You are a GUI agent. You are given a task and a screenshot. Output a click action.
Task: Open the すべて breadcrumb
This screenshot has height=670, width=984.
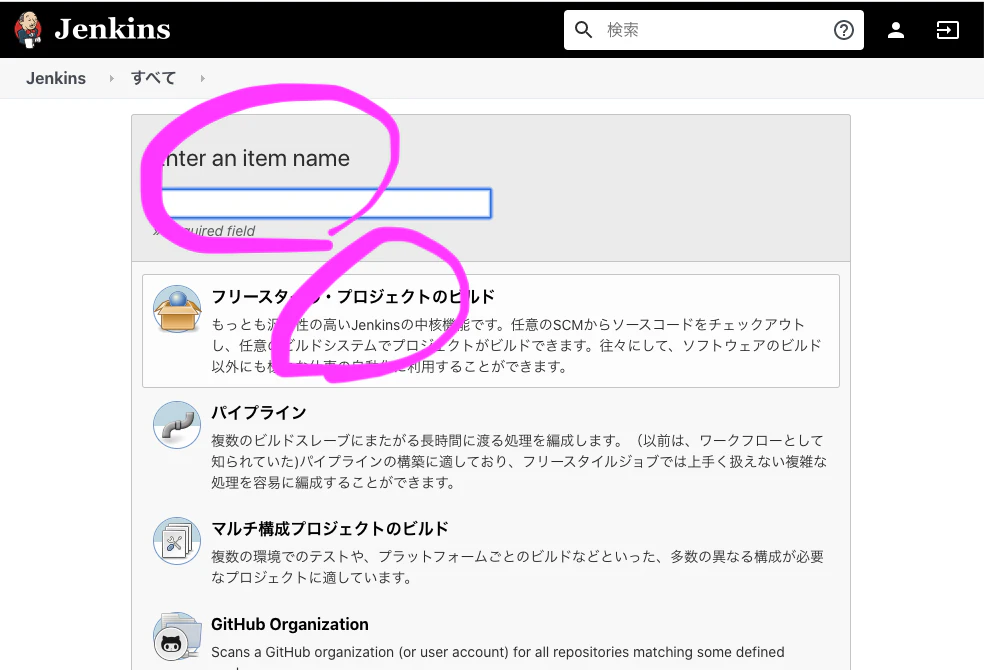pyautogui.click(x=154, y=78)
